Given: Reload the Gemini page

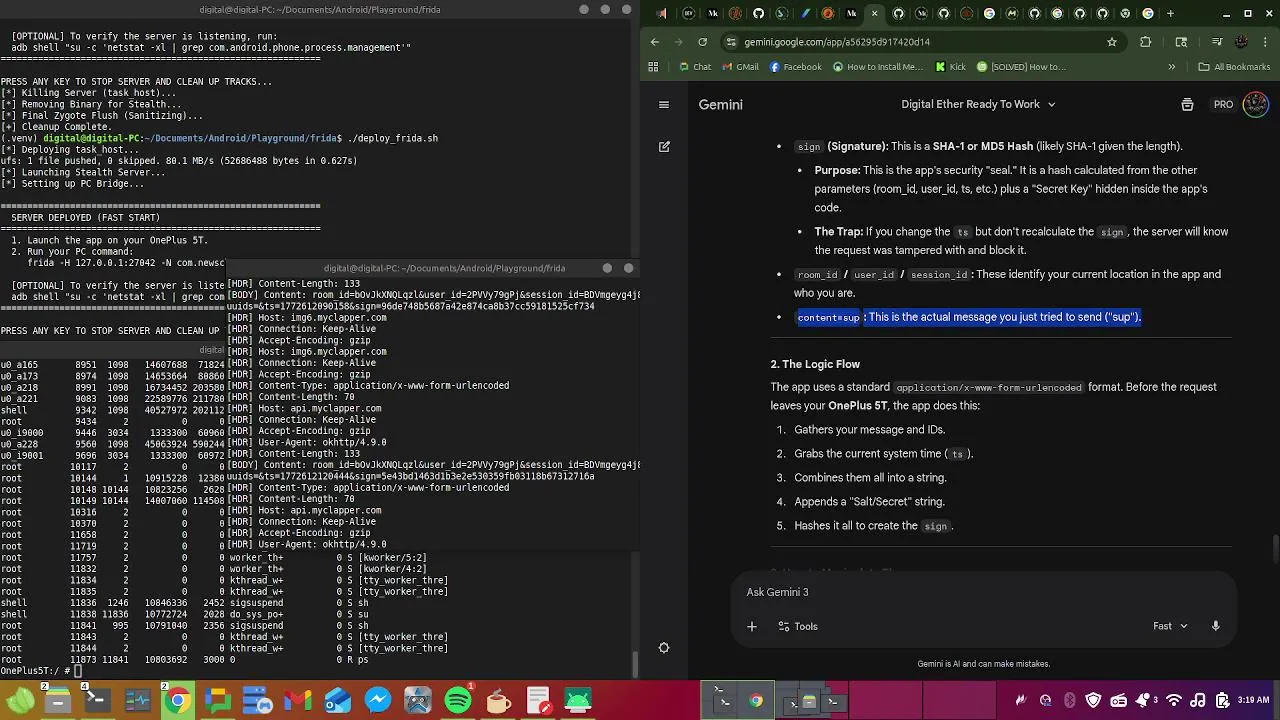Looking at the screenshot, I should click(x=703, y=42).
